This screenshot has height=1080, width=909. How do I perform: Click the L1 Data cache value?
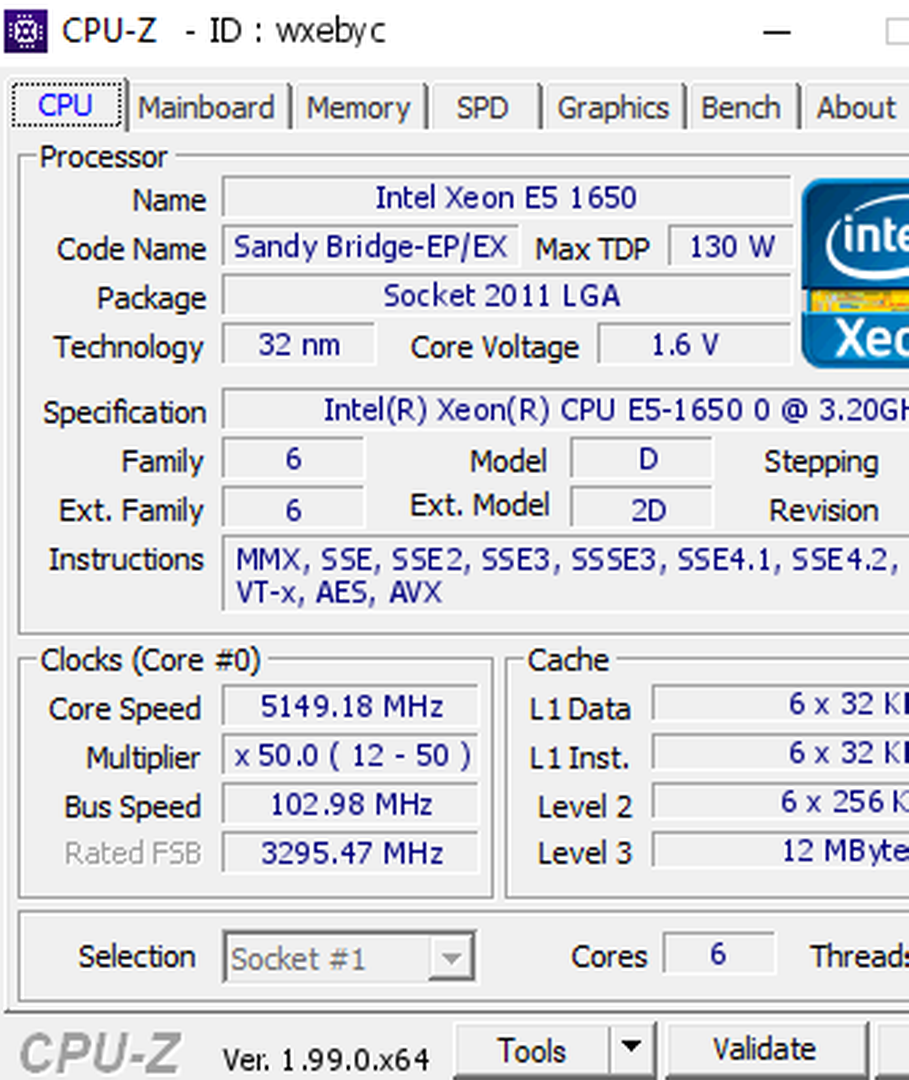coord(781,703)
